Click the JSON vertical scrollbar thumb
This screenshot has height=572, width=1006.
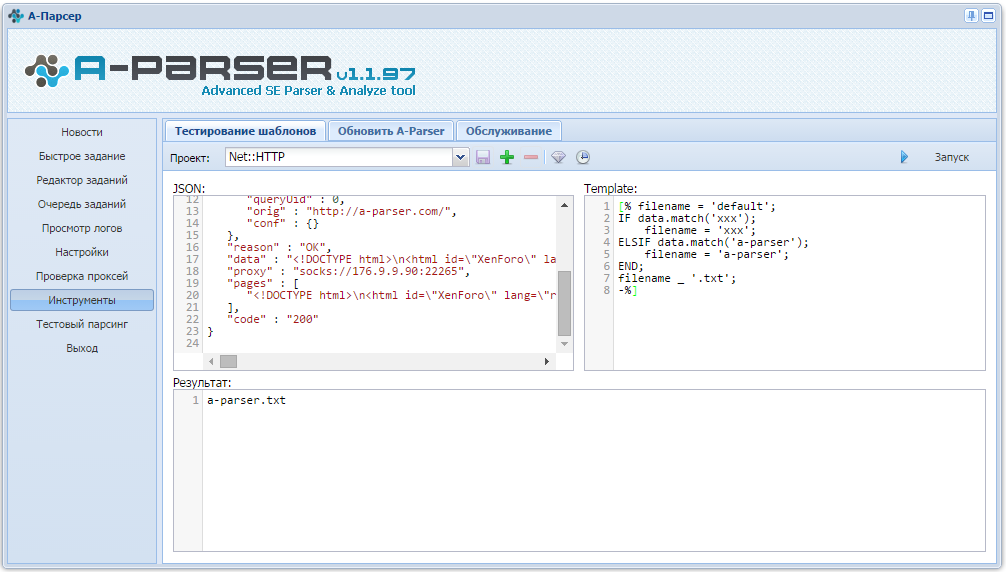pos(564,303)
